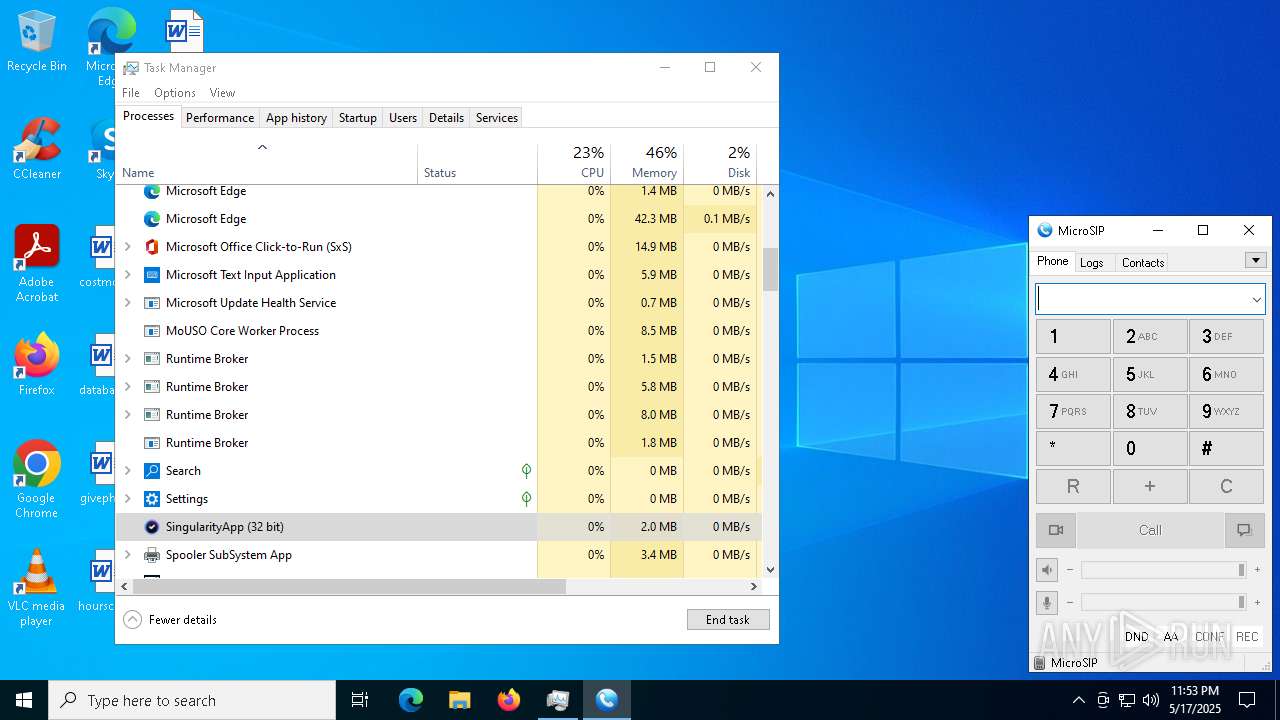Dial the 5 JKL keypad button
1280x720 pixels.
pyautogui.click(x=1150, y=375)
